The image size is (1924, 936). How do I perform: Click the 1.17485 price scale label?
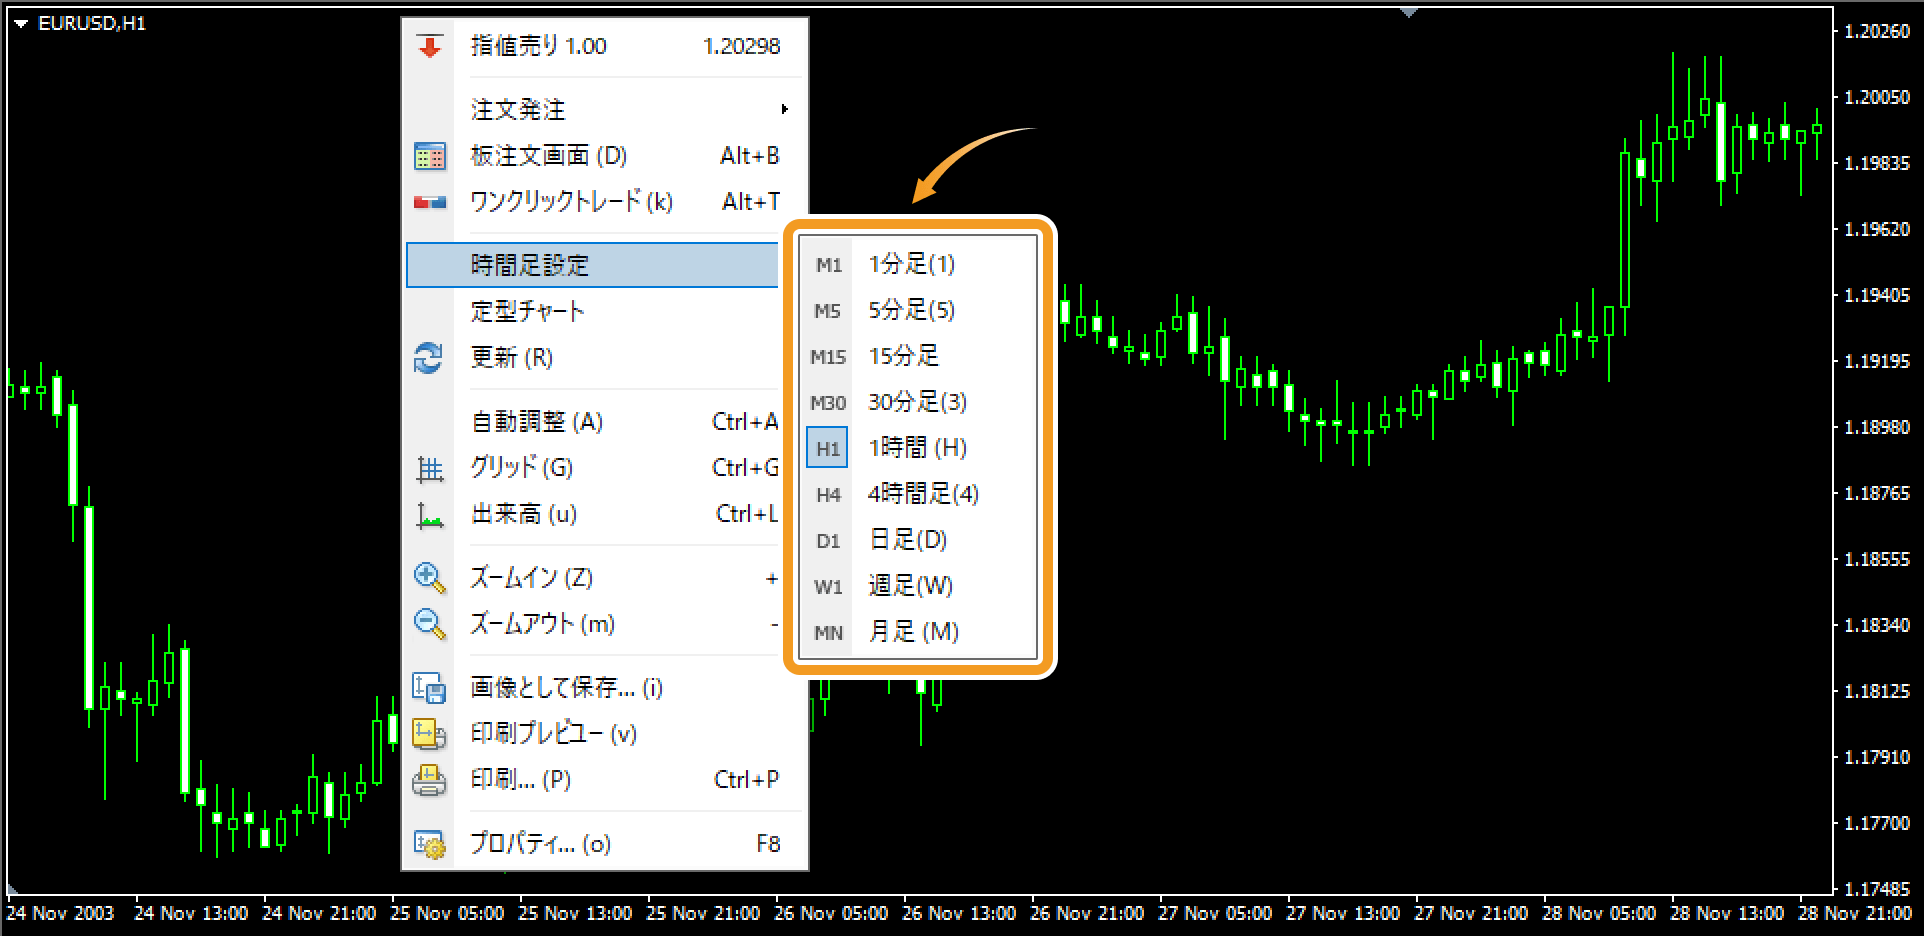pyautogui.click(x=1877, y=889)
